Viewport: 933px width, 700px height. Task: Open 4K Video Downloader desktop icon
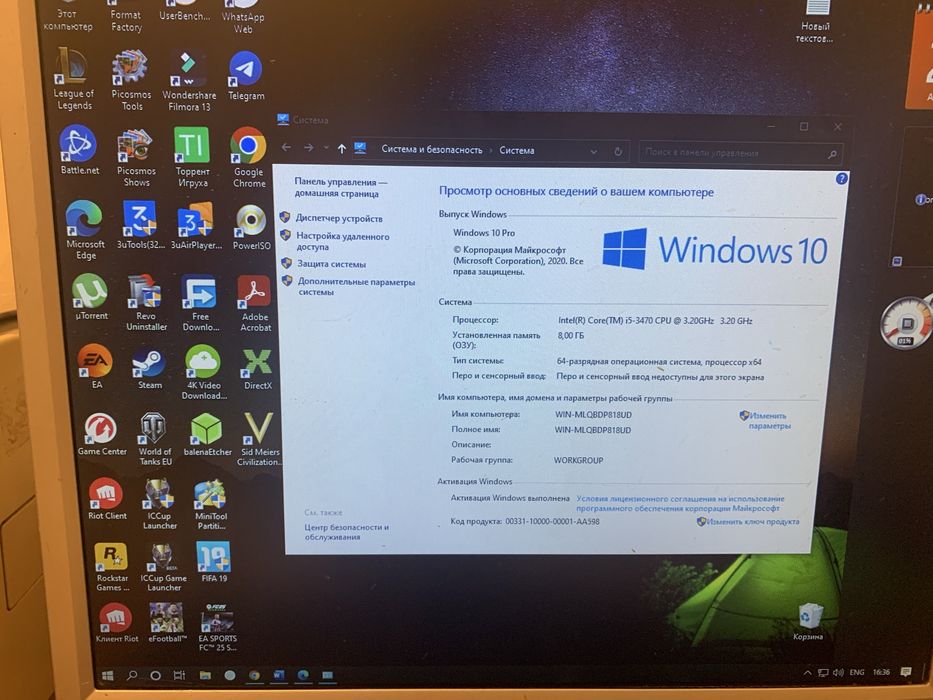pyautogui.click(x=203, y=372)
